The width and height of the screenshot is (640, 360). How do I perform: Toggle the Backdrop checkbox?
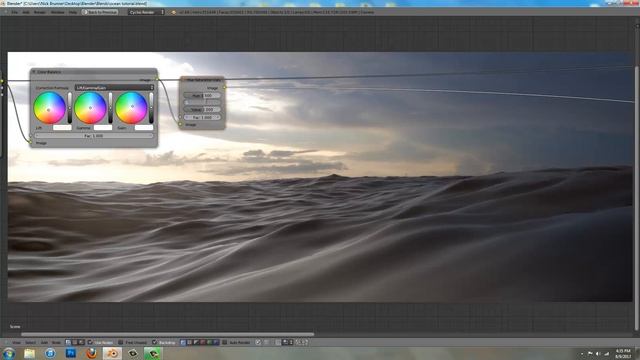[x=154, y=342]
